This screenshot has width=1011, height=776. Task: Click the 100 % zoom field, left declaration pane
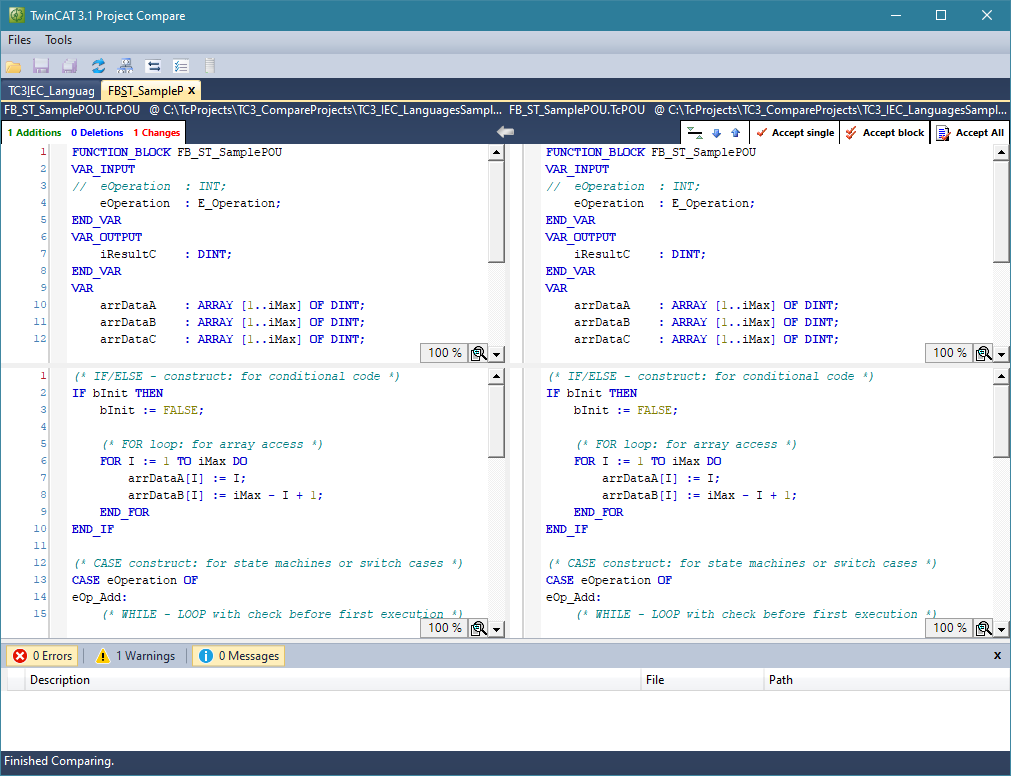(444, 353)
